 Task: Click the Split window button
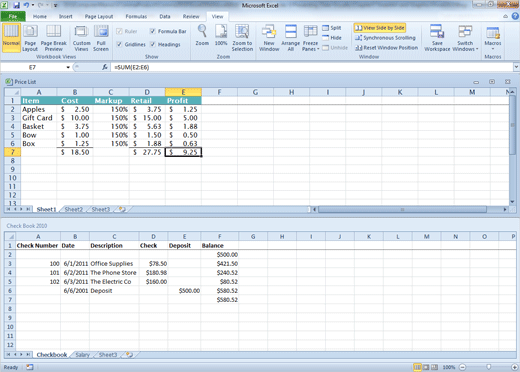point(332,28)
